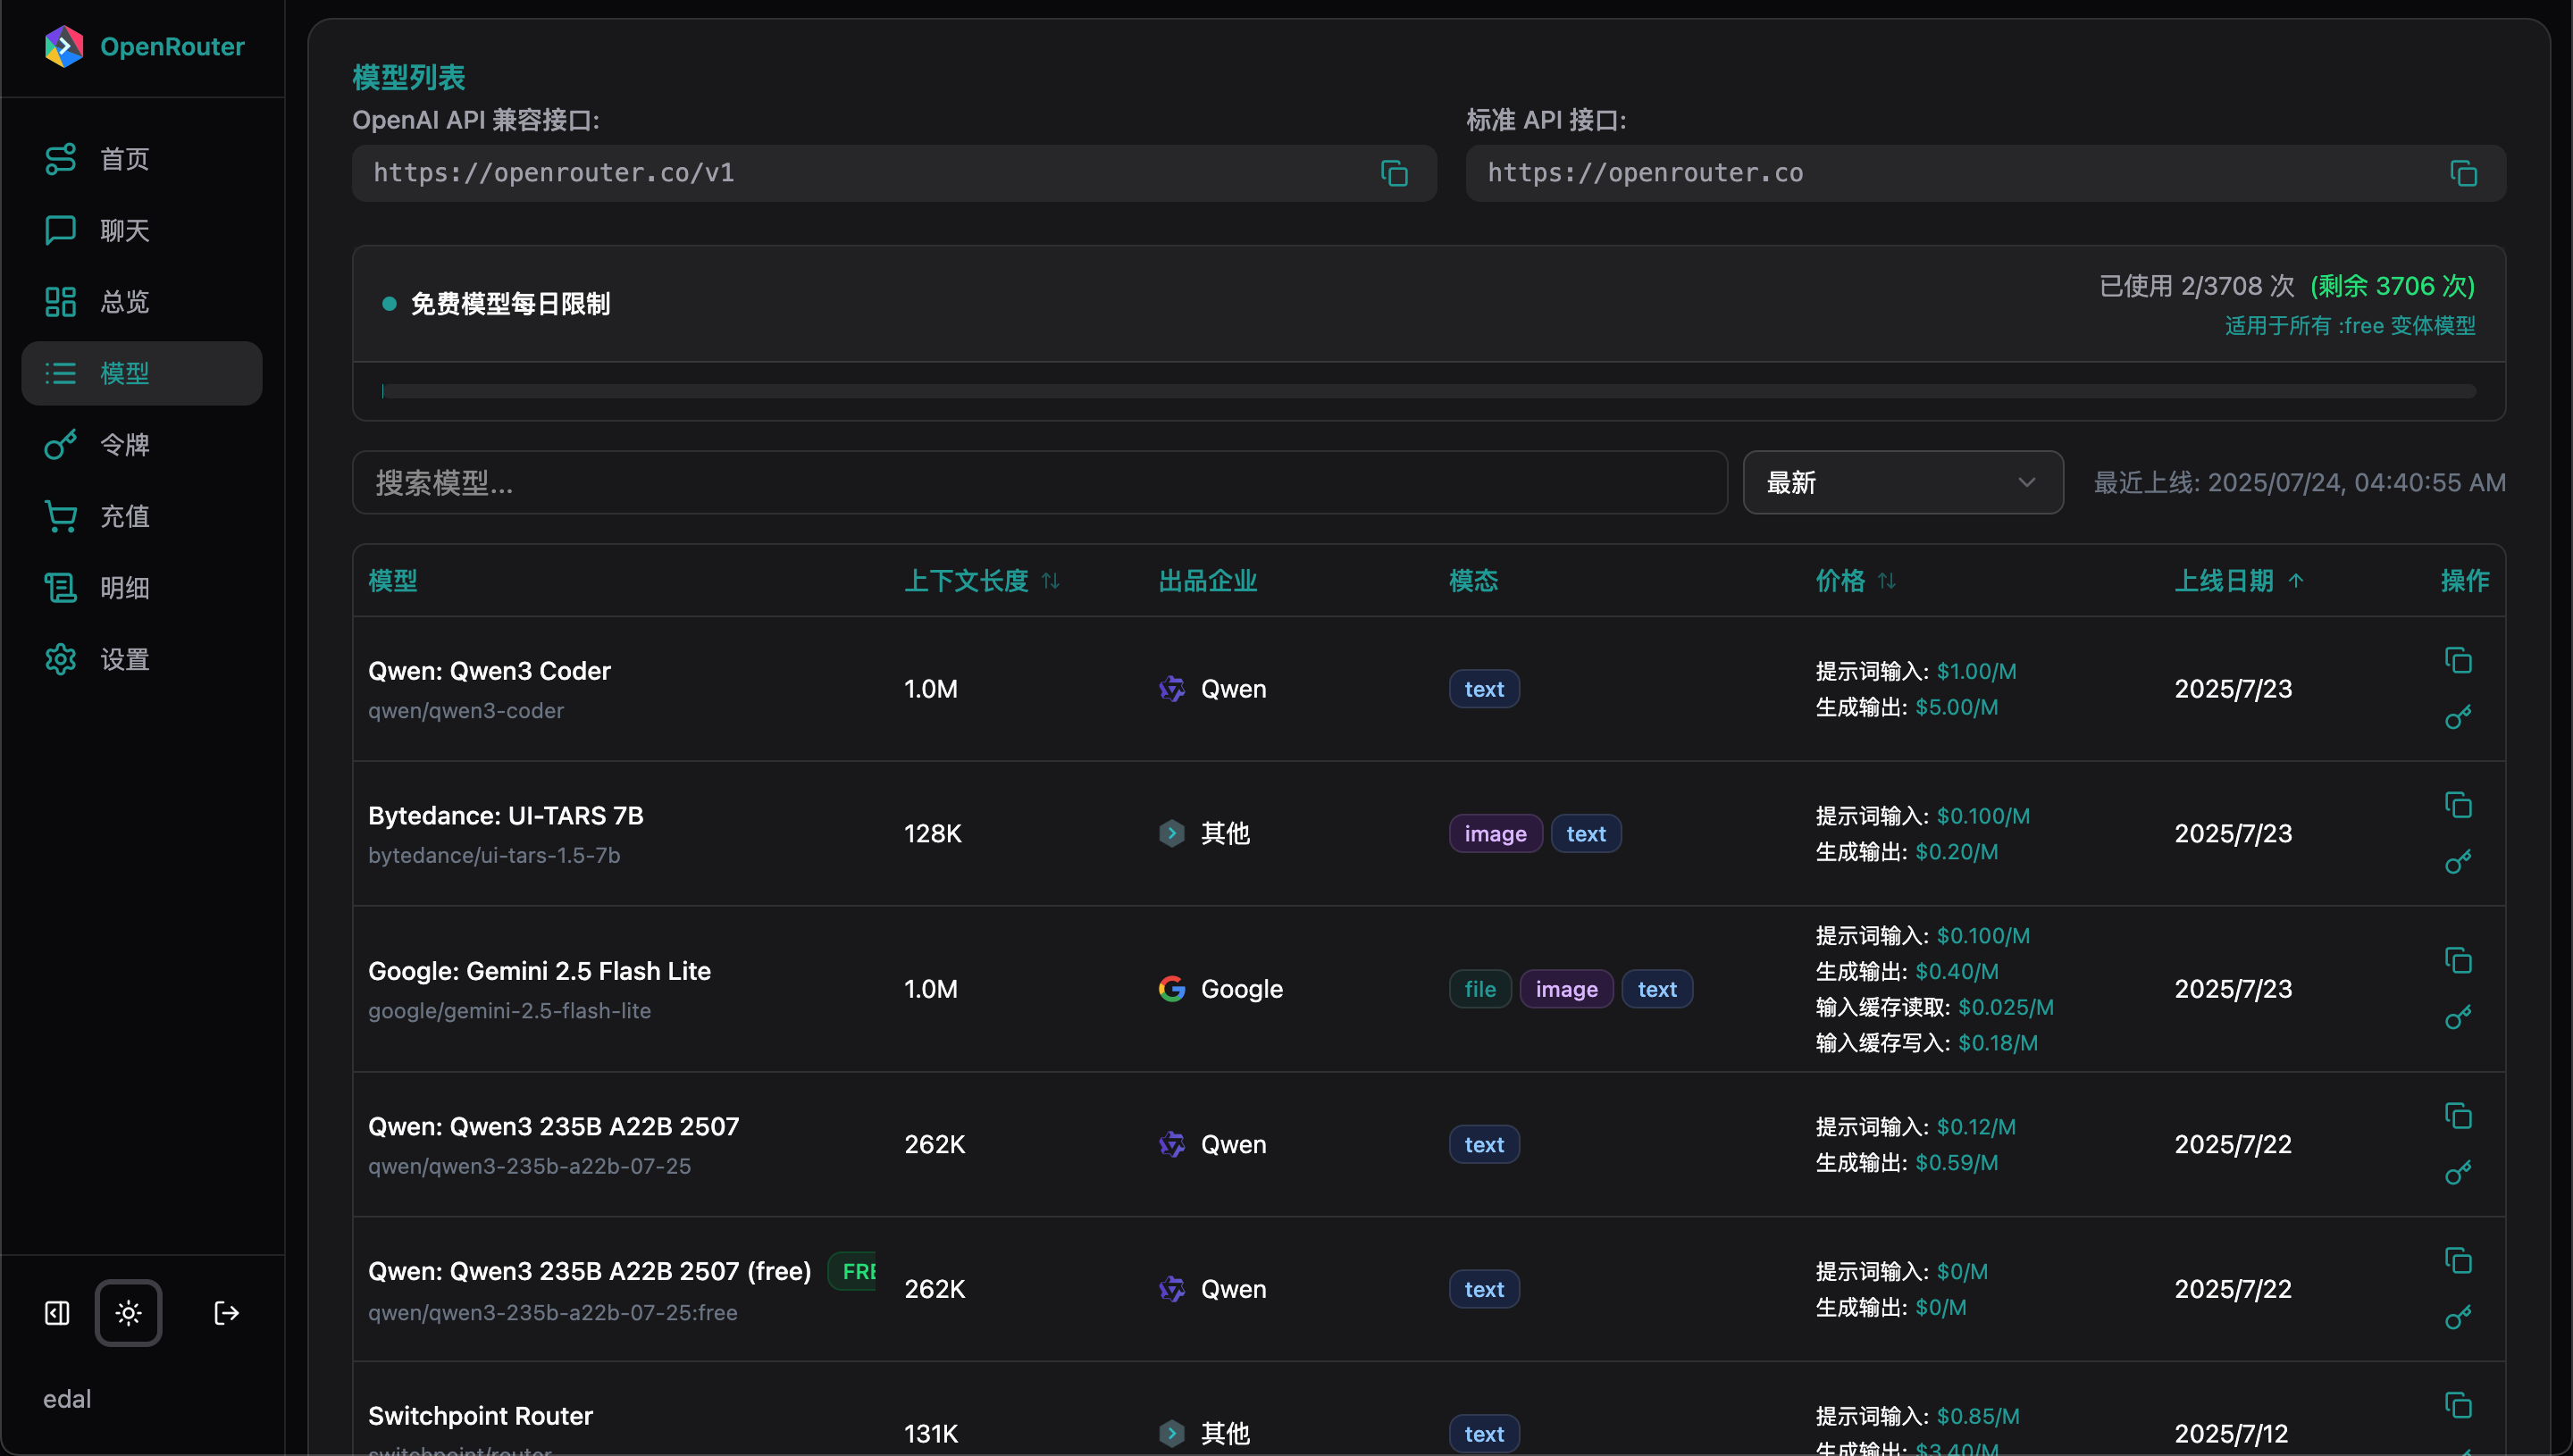This screenshot has width=2573, height=1456.
Task: Open the 令牌 tokens page
Action: click(x=142, y=445)
